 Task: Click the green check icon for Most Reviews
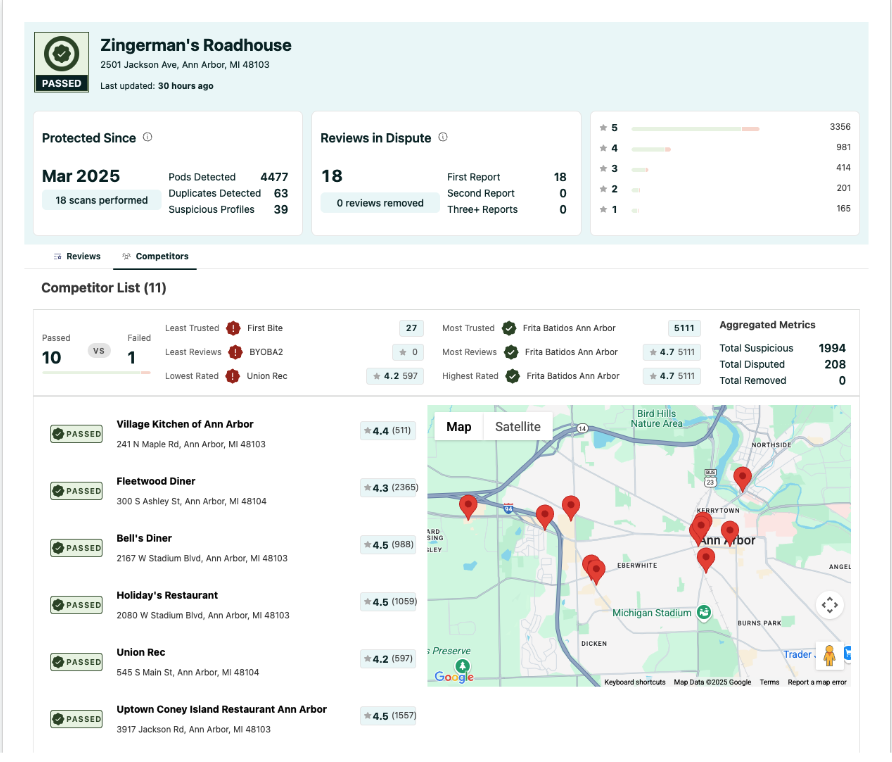click(511, 352)
